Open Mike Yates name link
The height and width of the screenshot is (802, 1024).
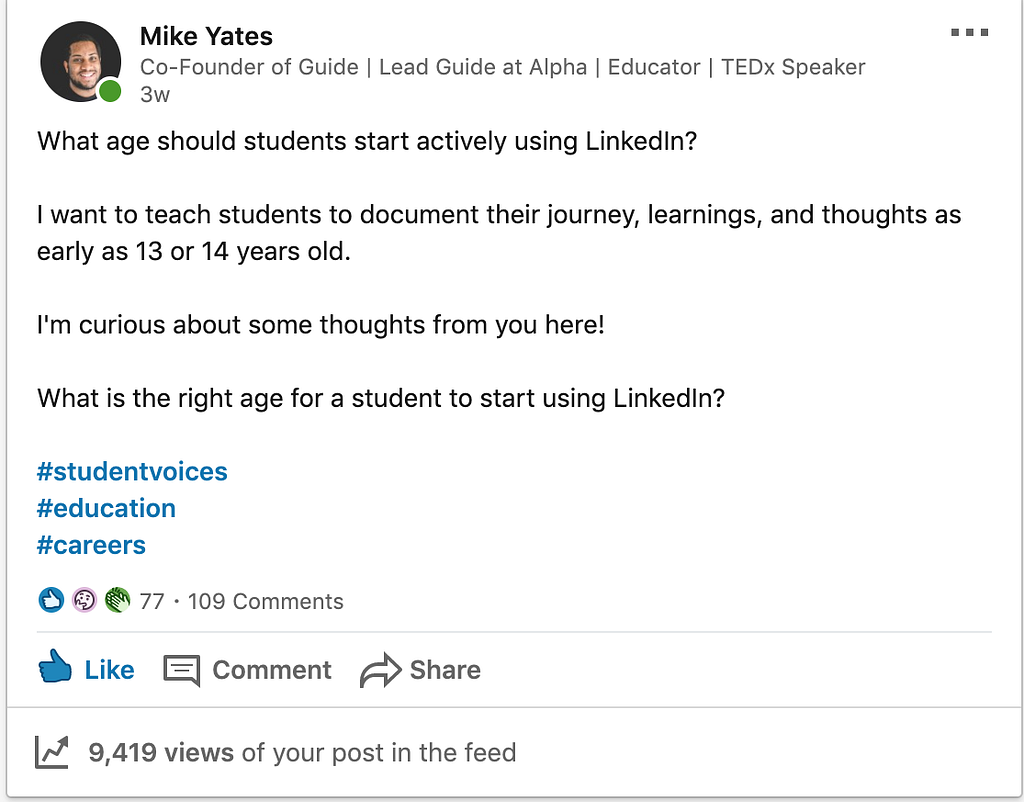click(206, 36)
